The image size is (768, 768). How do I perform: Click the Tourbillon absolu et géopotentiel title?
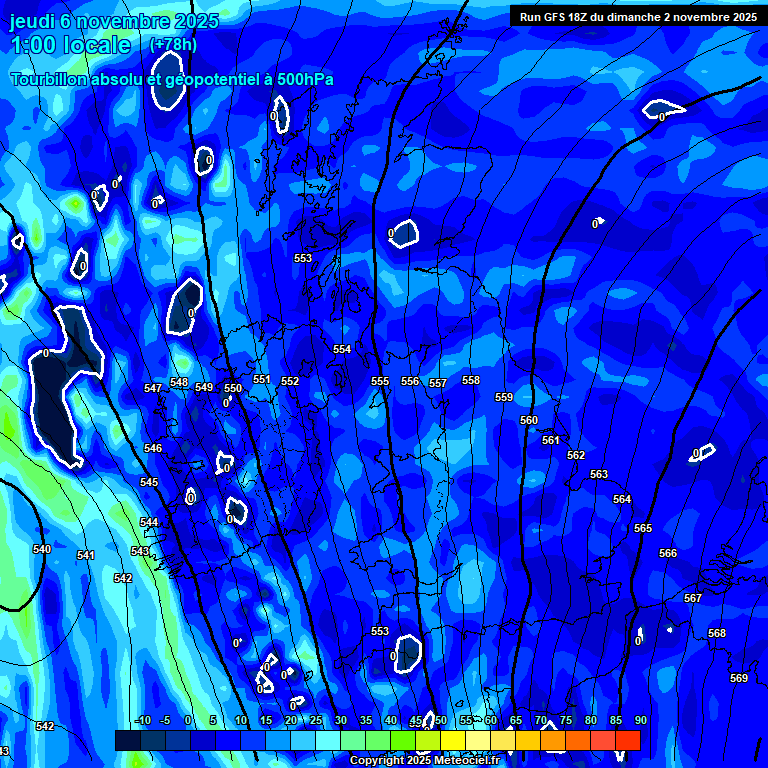[172, 79]
